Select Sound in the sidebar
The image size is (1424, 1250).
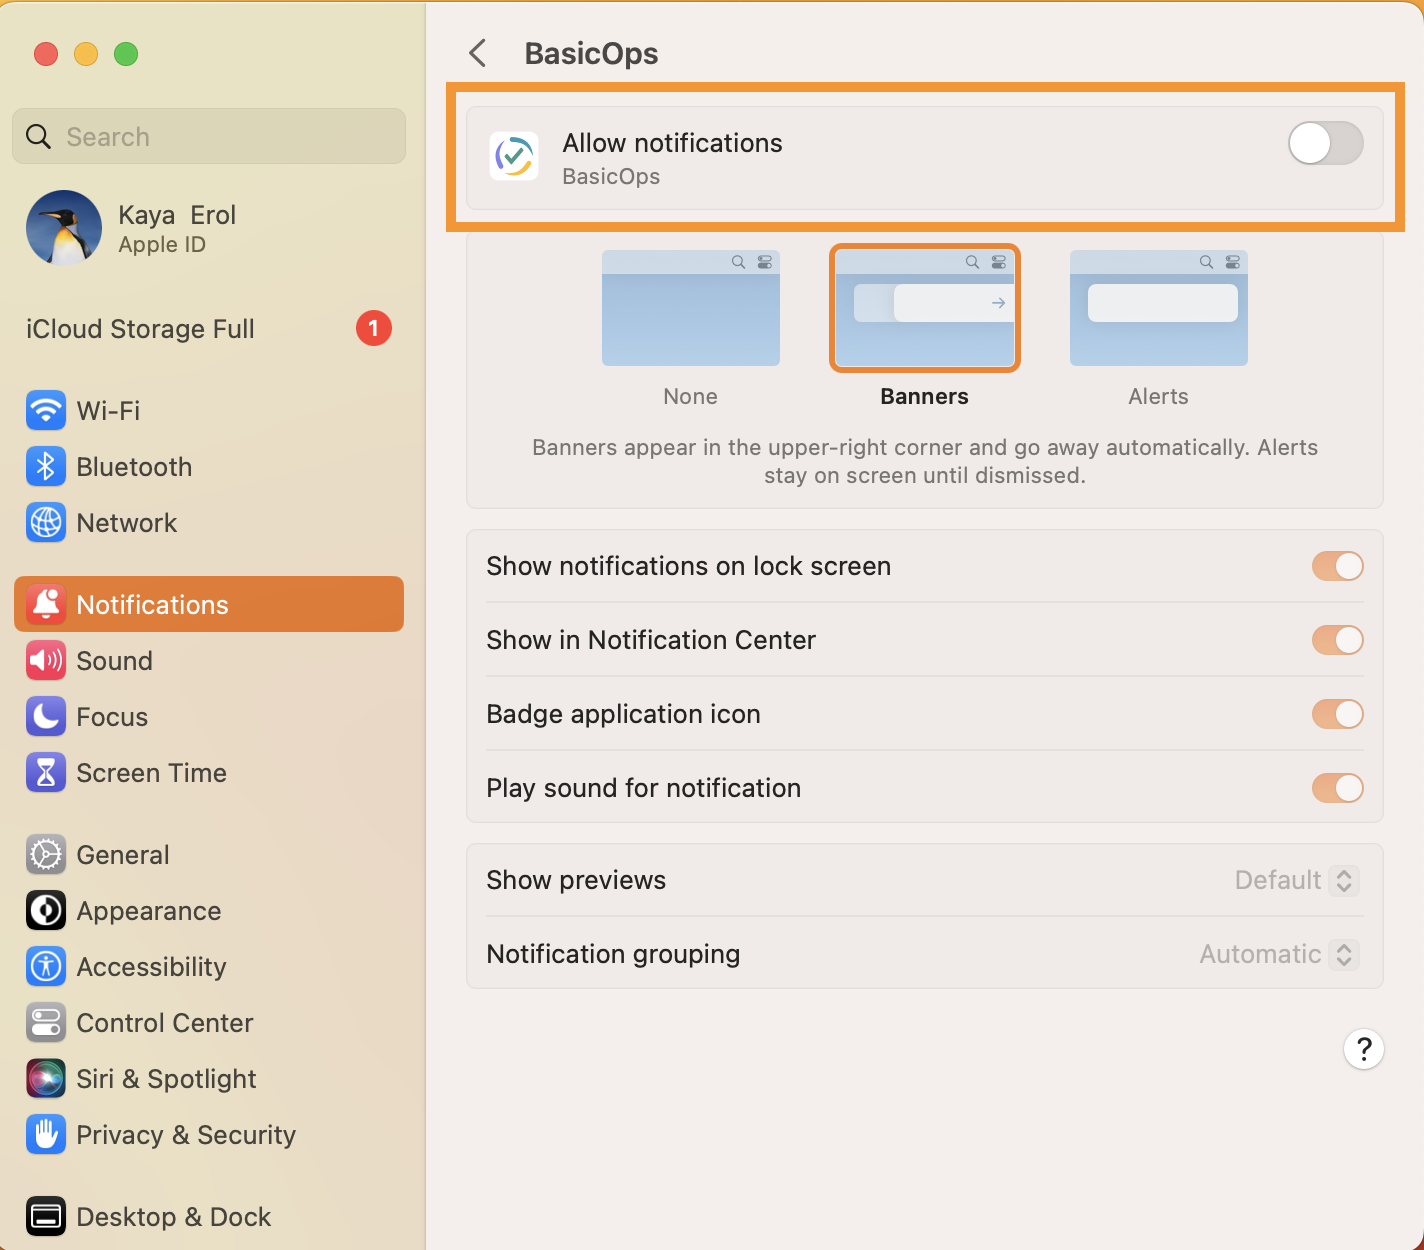tap(209, 661)
